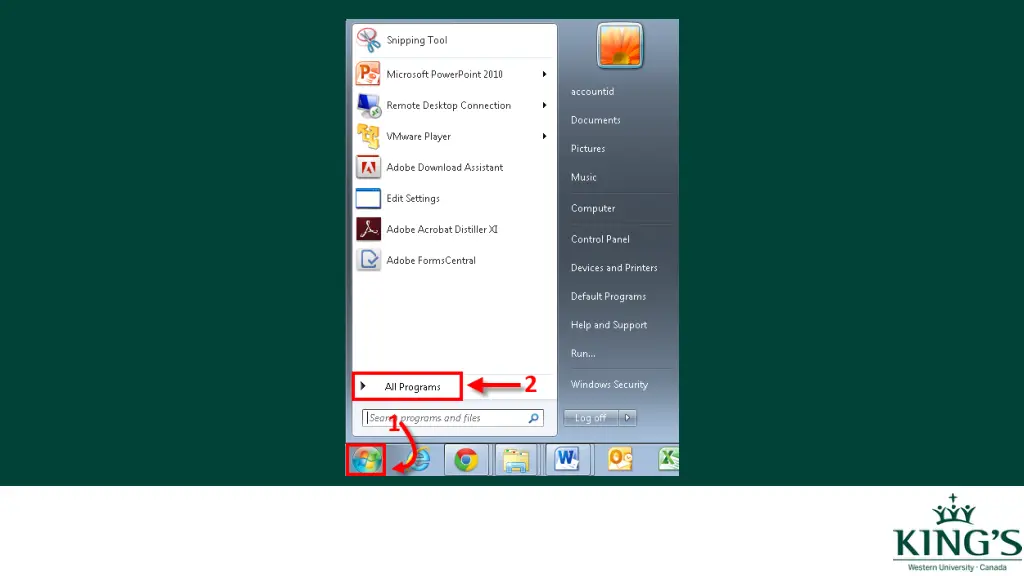Image resolution: width=1024 pixels, height=576 pixels.
Task: Open Microsoft Word from the taskbar
Action: click(x=568, y=460)
